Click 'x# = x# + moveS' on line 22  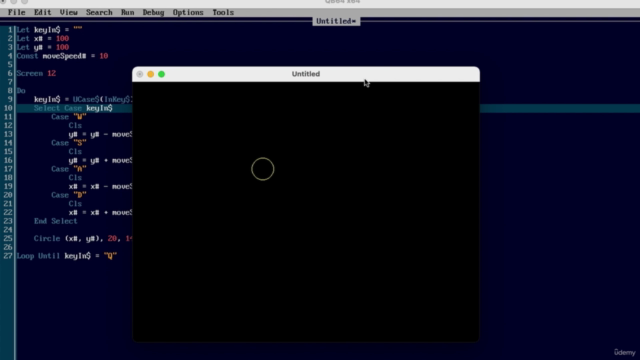tap(100, 213)
